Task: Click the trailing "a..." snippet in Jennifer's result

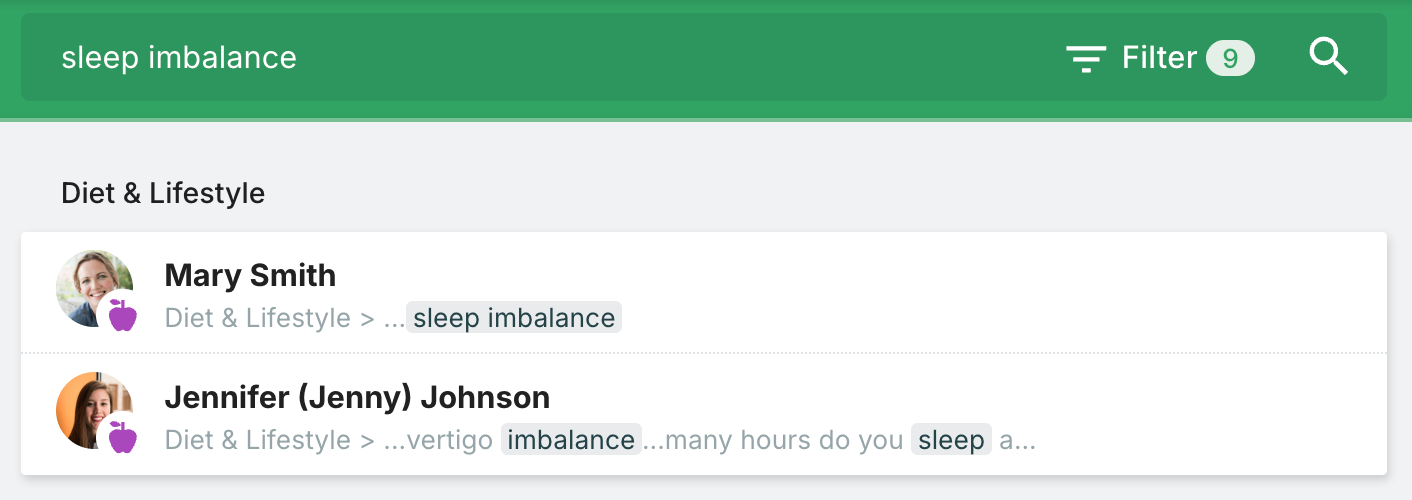Action: click(1017, 440)
